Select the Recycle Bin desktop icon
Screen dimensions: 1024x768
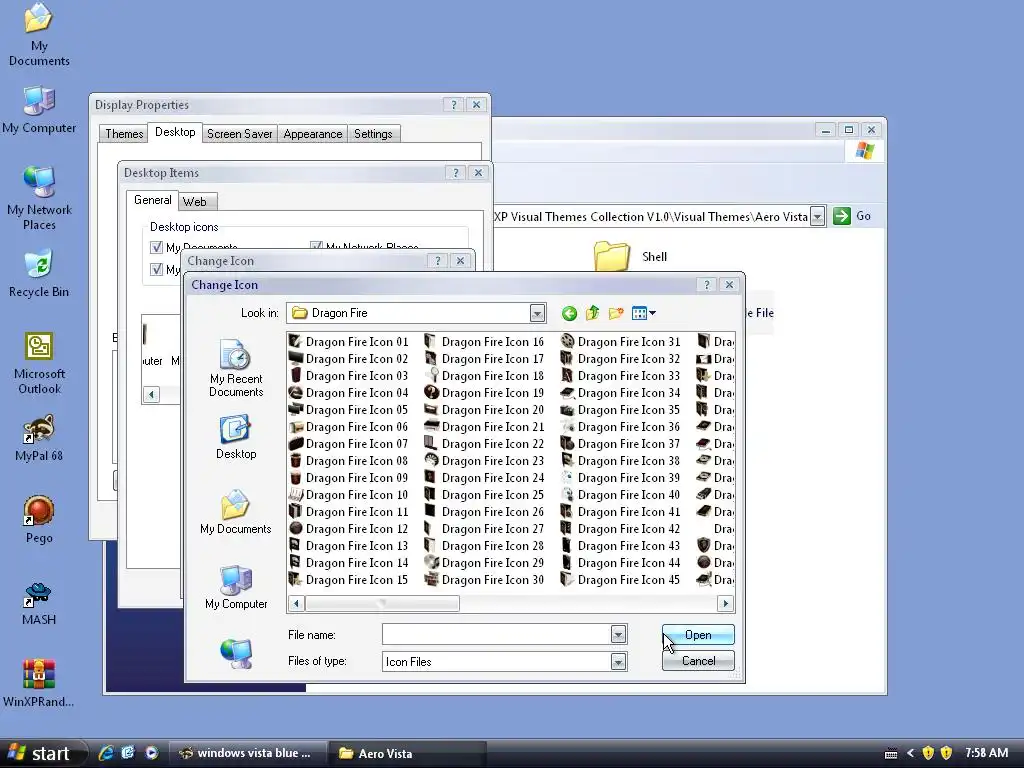(39, 273)
